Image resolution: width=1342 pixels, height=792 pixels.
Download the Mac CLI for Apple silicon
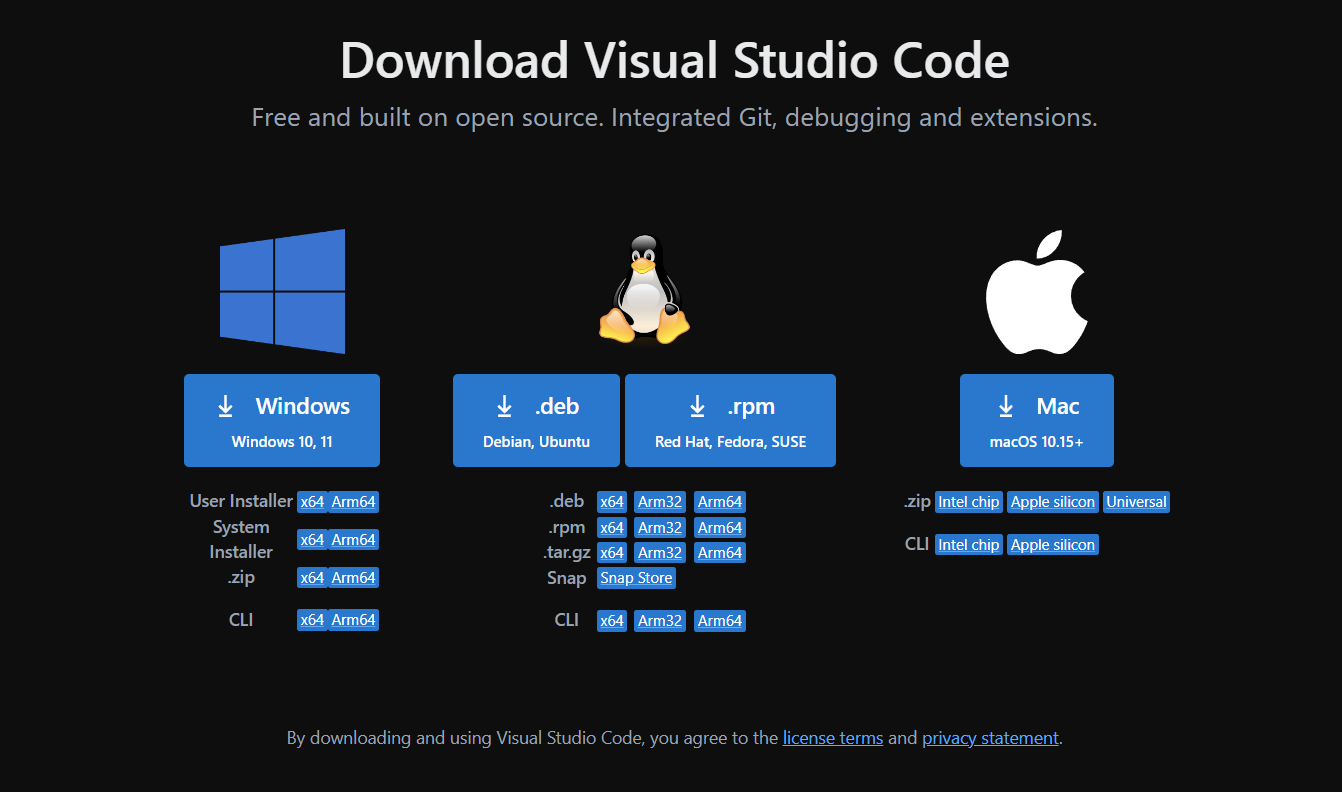coord(1052,544)
